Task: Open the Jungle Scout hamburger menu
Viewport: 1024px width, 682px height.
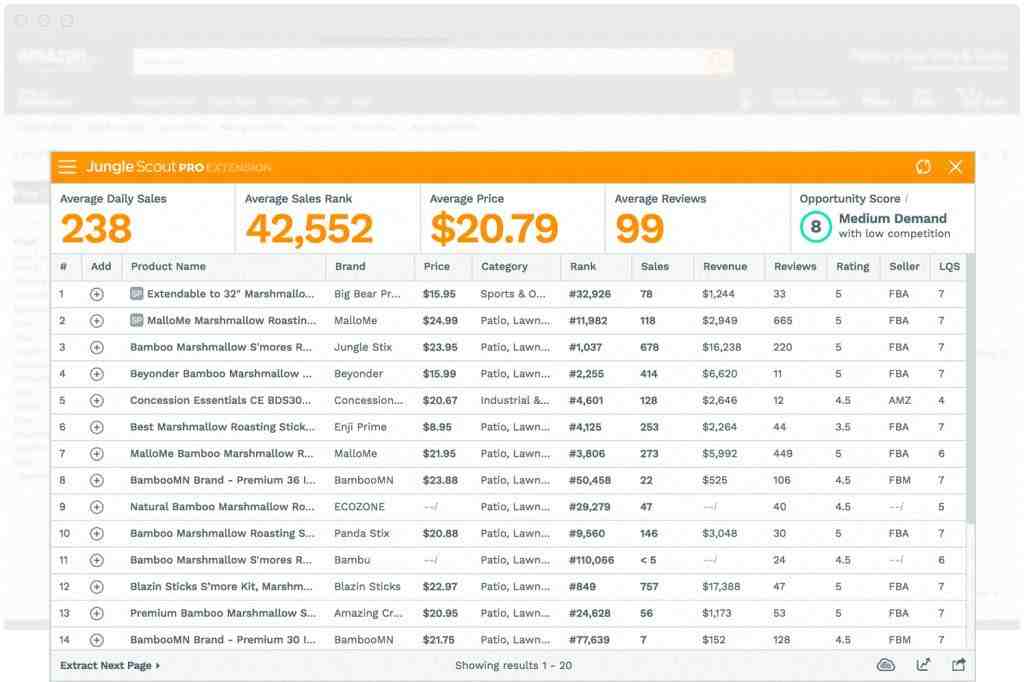Action: 67,167
